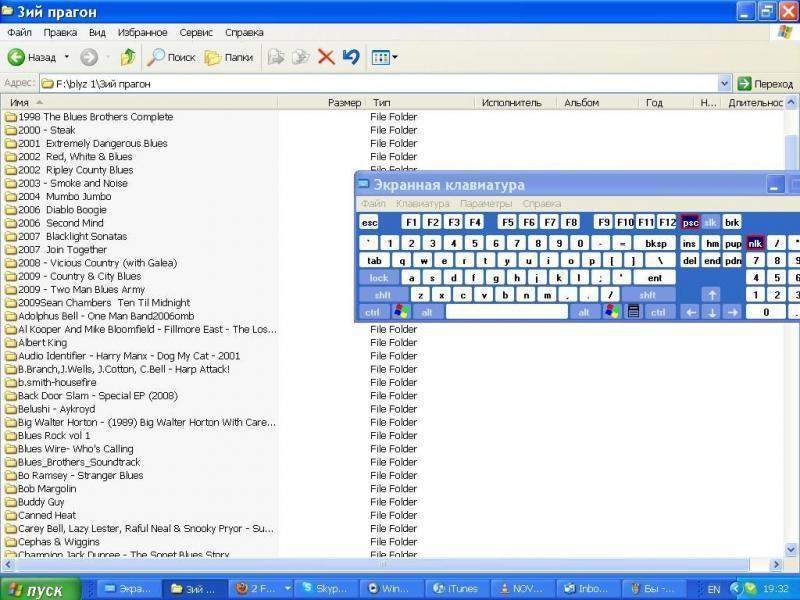Click the Переход go button
The image size is (800, 600).
765,84
